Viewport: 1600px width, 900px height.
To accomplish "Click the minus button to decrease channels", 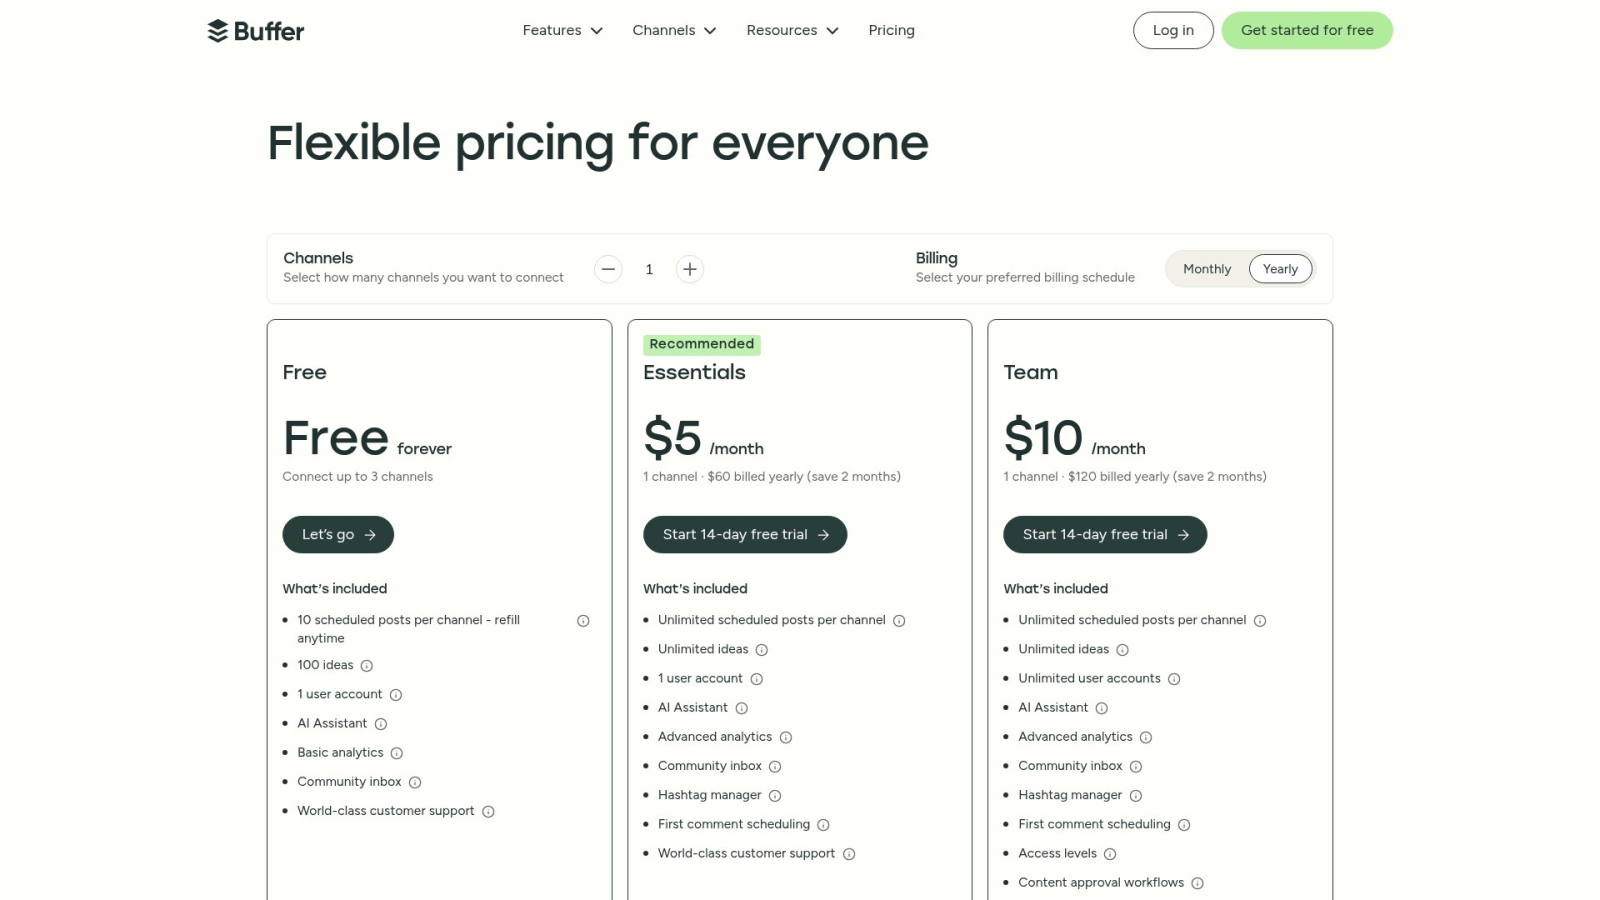I will [608, 269].
